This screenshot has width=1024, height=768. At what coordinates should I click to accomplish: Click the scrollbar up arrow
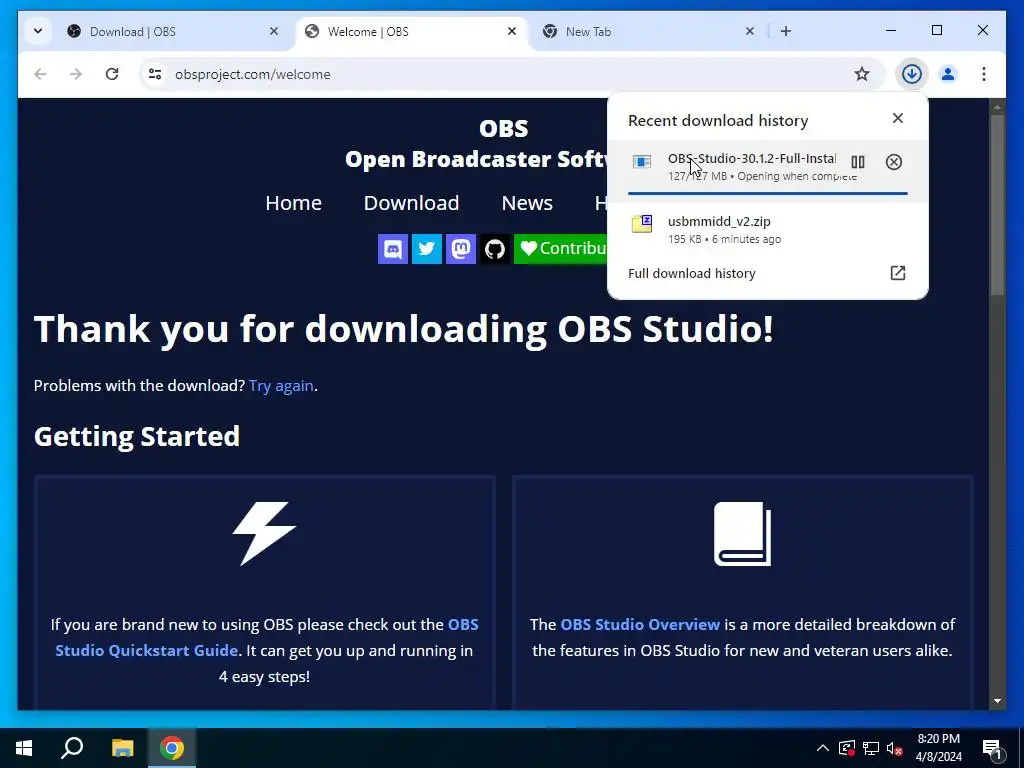coord(997,106)
